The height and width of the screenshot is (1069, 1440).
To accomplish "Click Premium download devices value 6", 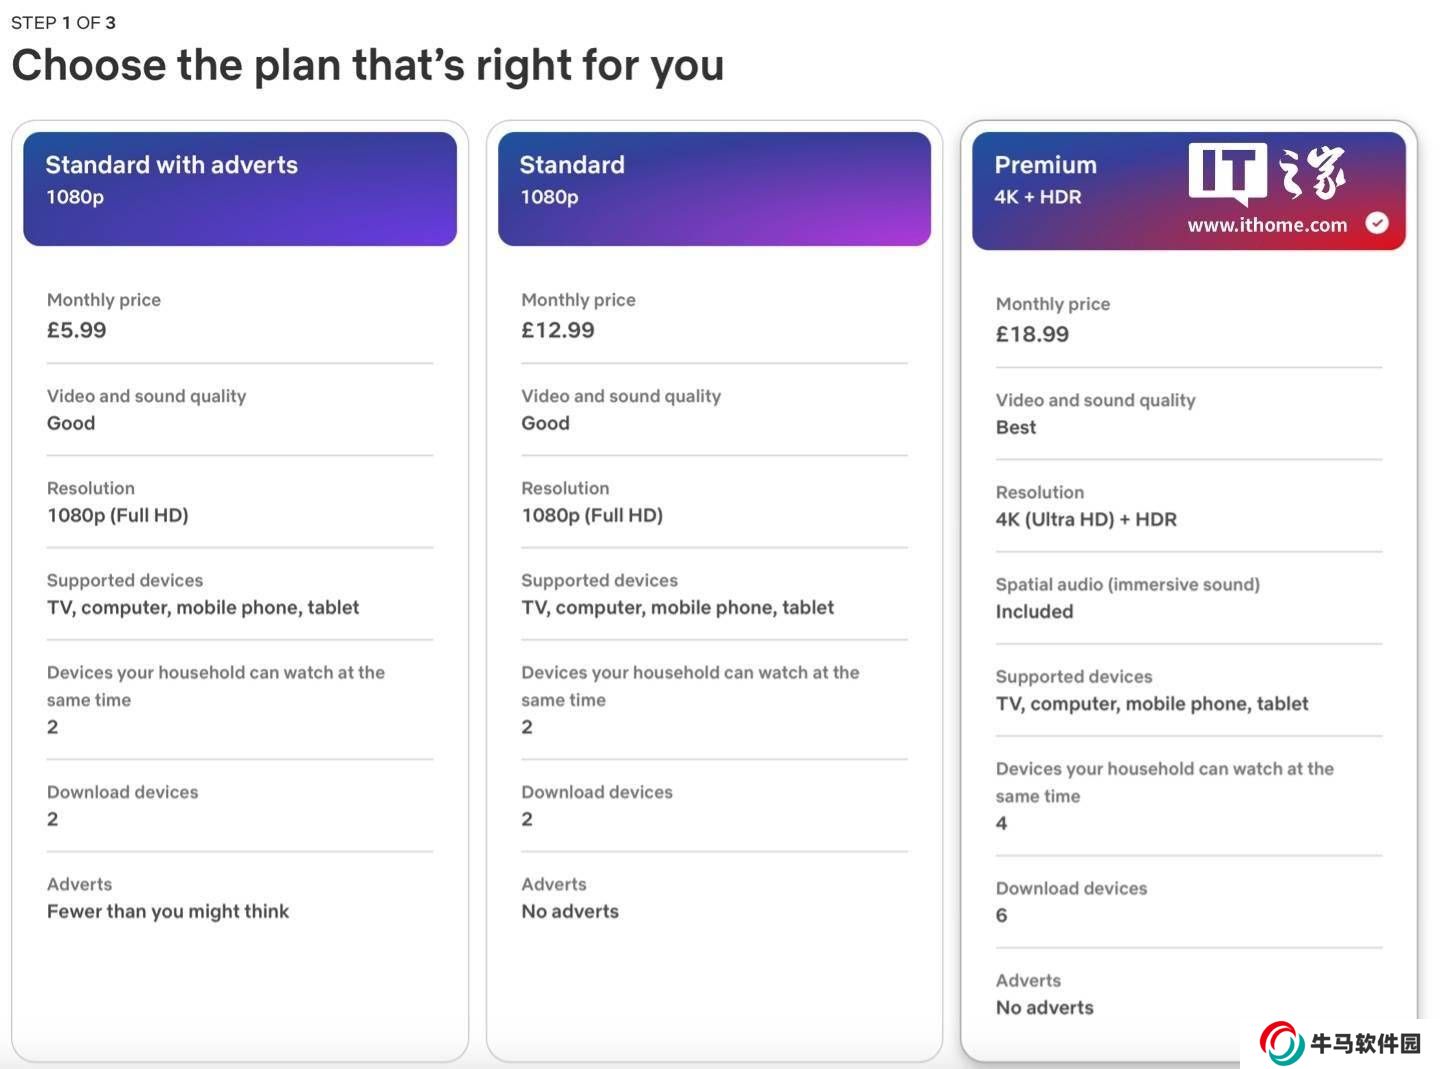I will 1001,915.
